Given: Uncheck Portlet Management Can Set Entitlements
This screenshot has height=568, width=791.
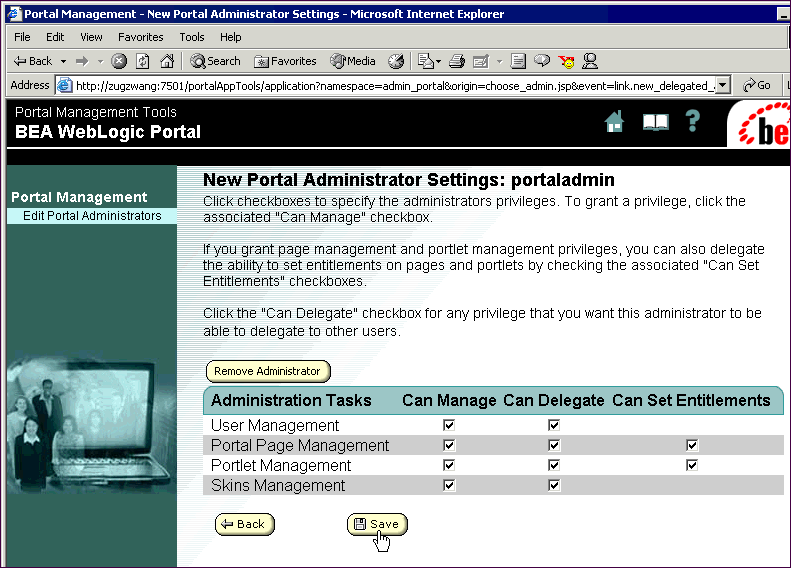Looking at the screenshot, I should pos(692,465).
